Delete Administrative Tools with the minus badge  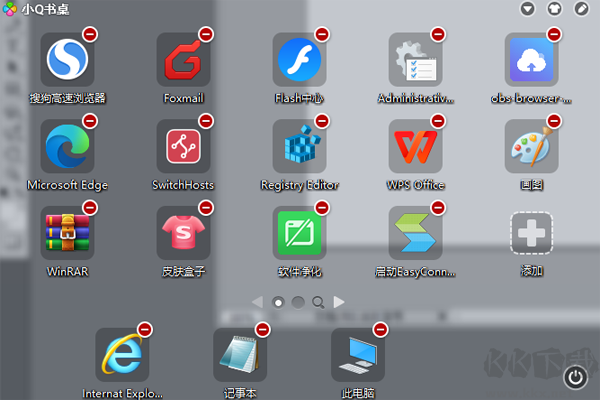[x=438, y=34]
